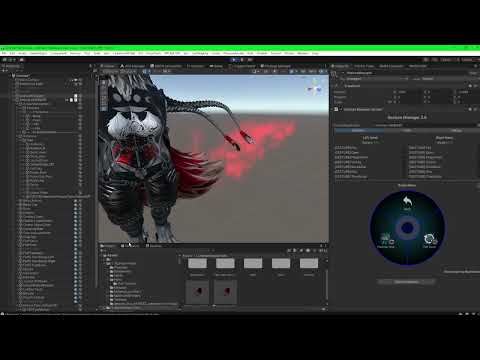Click the wide button below the radial menu
480x360 pixels.
point(407,282)
